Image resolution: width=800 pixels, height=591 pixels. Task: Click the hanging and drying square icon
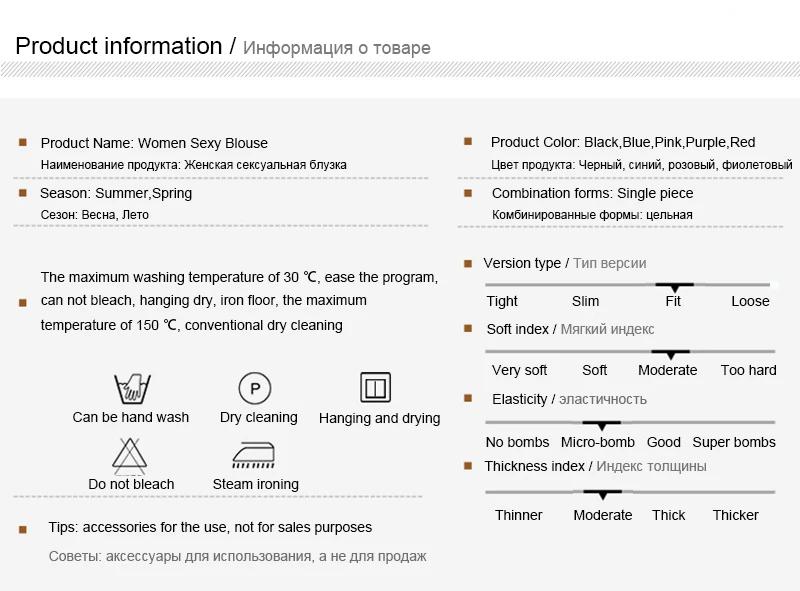[376, 388]
